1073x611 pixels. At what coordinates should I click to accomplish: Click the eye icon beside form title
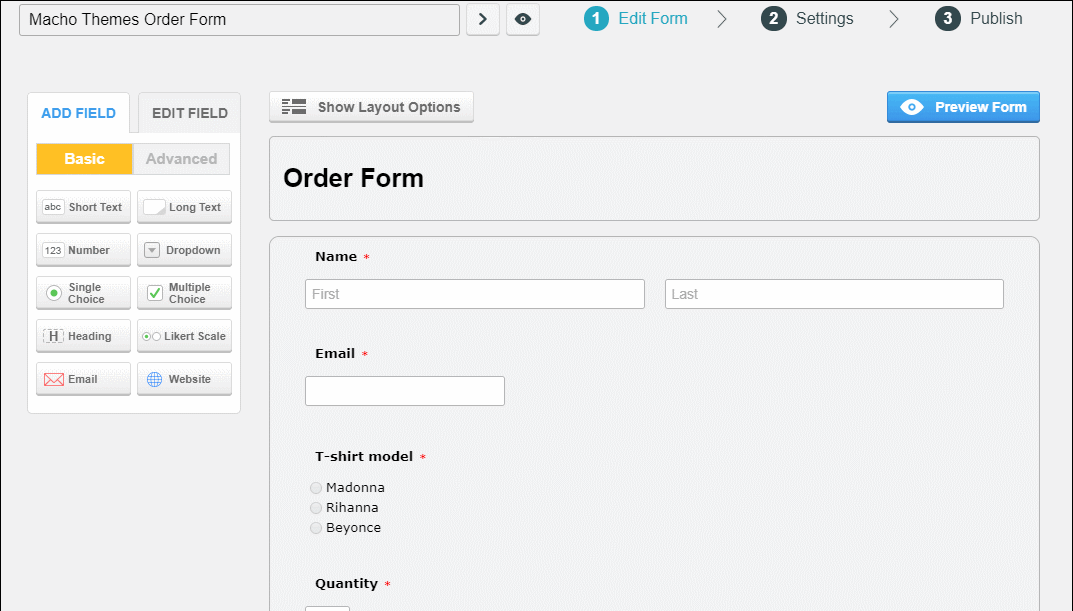click(x=523, y=19)
